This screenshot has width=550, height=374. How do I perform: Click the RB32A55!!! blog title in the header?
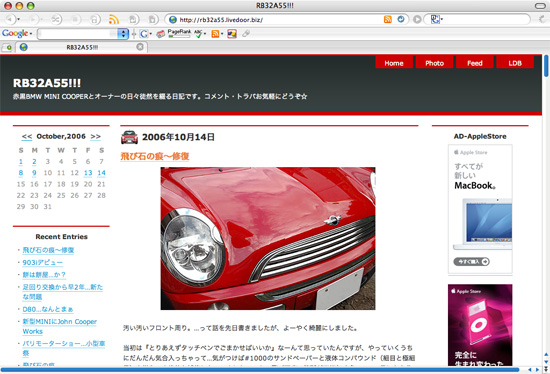47,83
